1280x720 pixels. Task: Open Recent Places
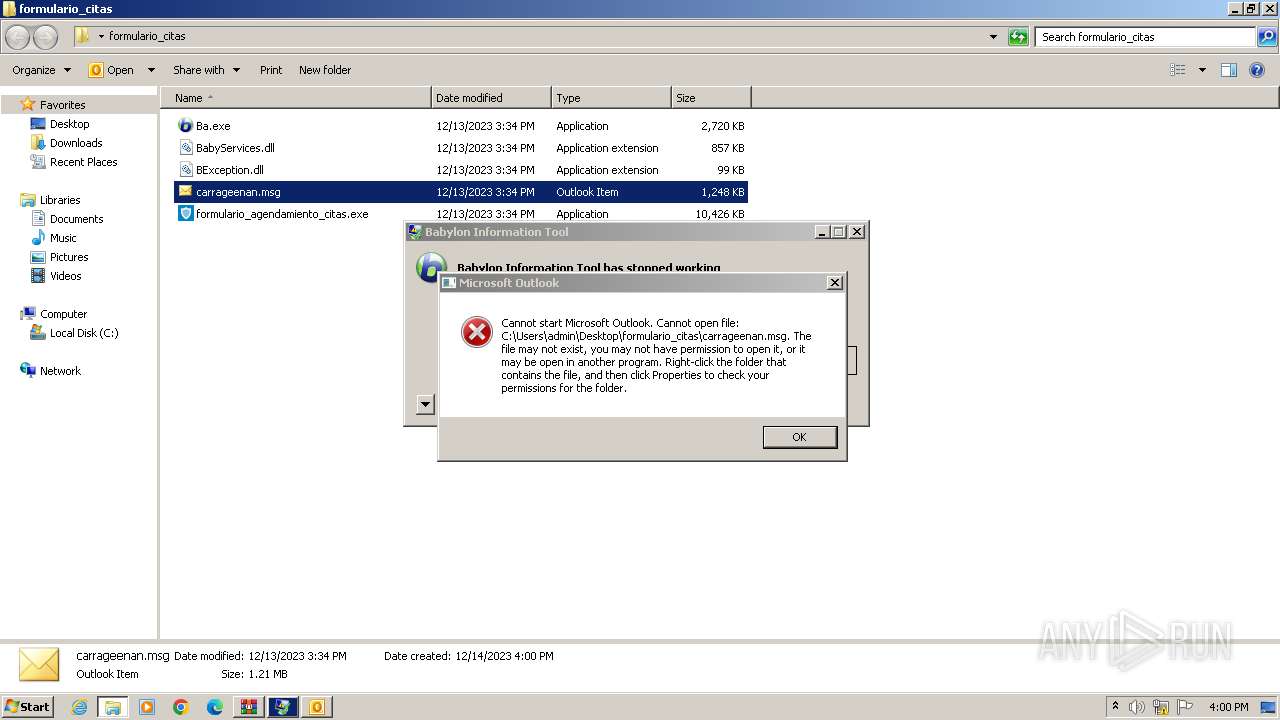83,162
